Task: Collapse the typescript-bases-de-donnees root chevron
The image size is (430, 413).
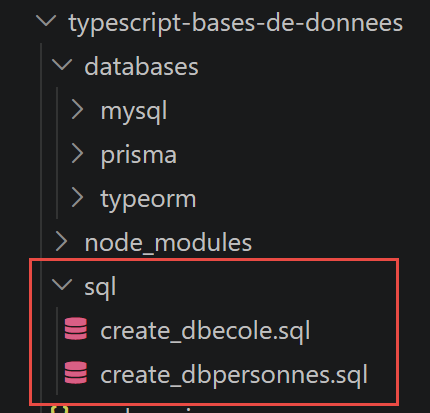Action: point(46,21)
